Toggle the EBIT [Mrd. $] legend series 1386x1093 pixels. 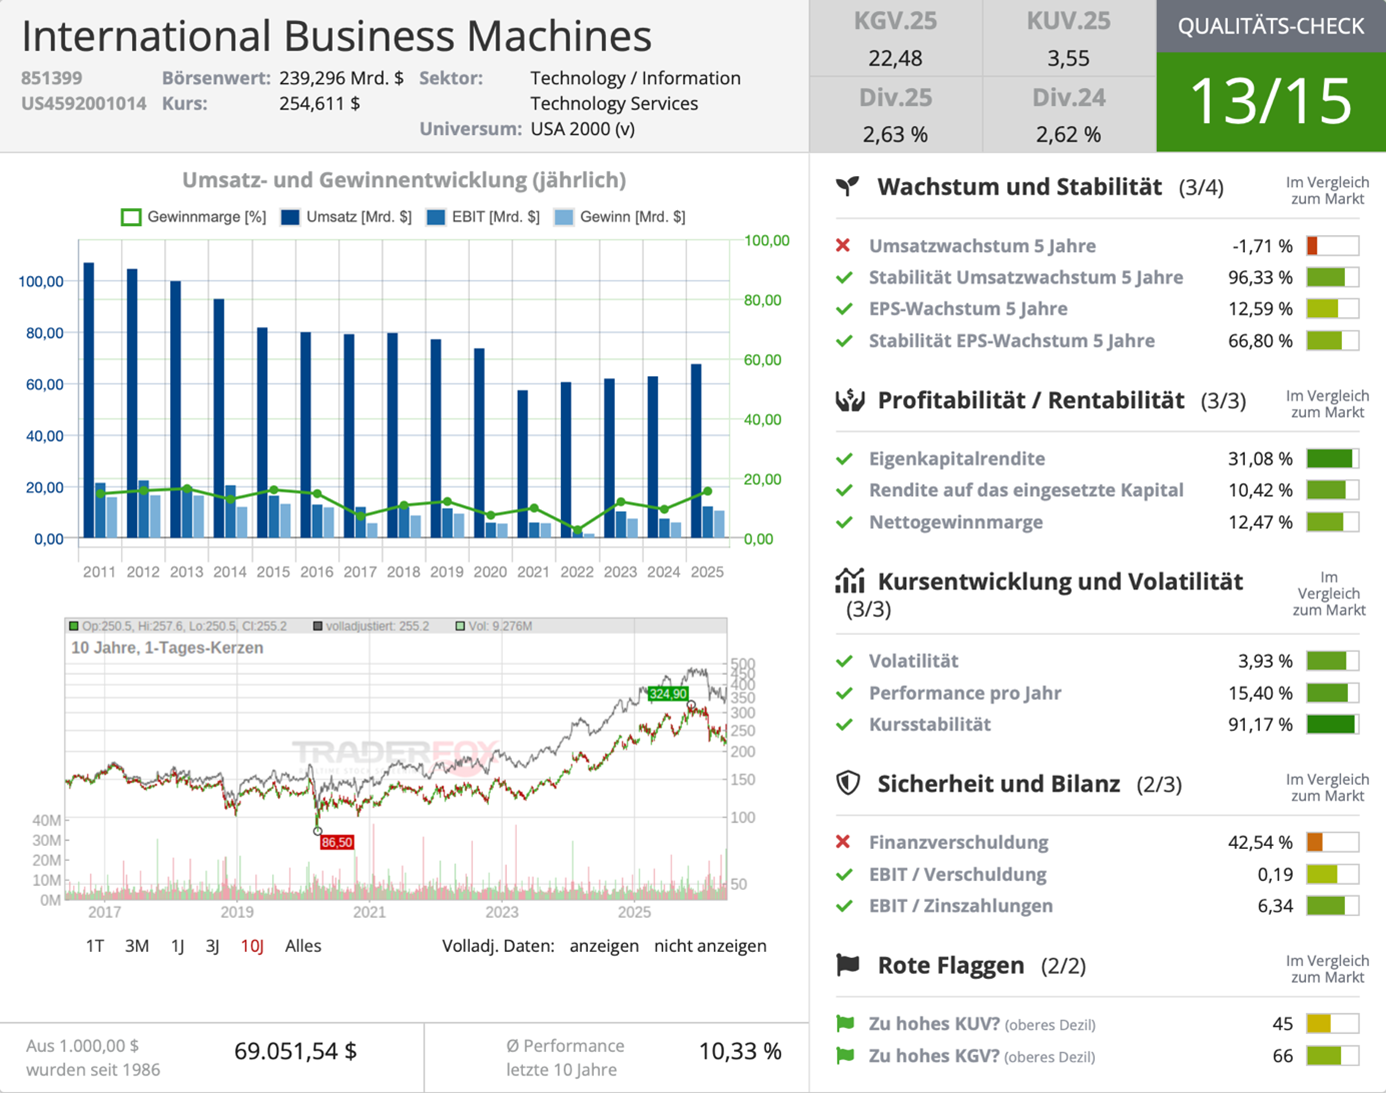483,217
